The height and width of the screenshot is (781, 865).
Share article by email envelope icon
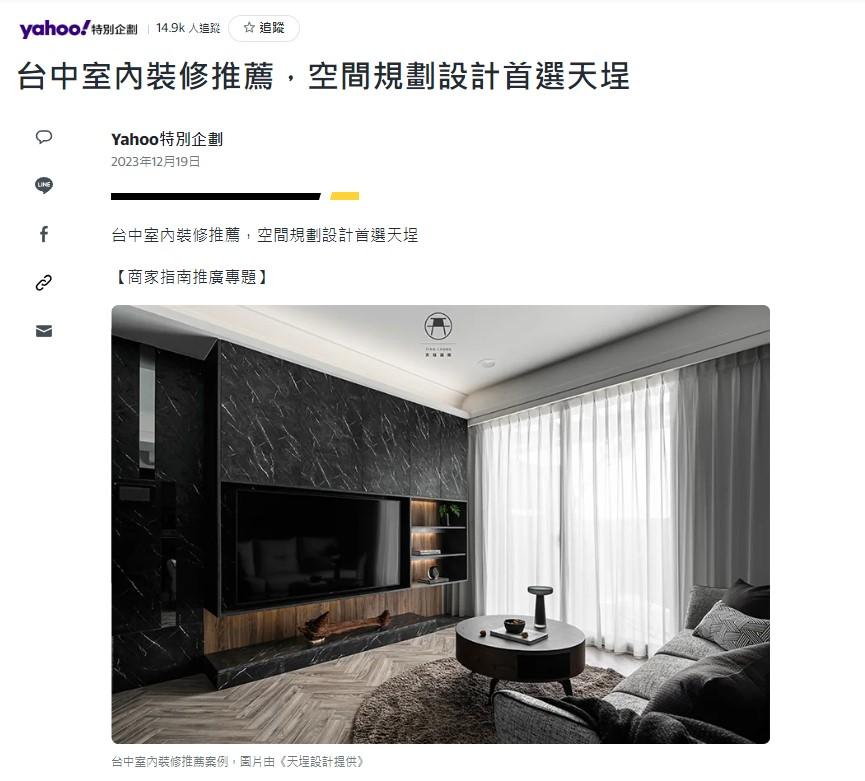click(x=44, y=331)
